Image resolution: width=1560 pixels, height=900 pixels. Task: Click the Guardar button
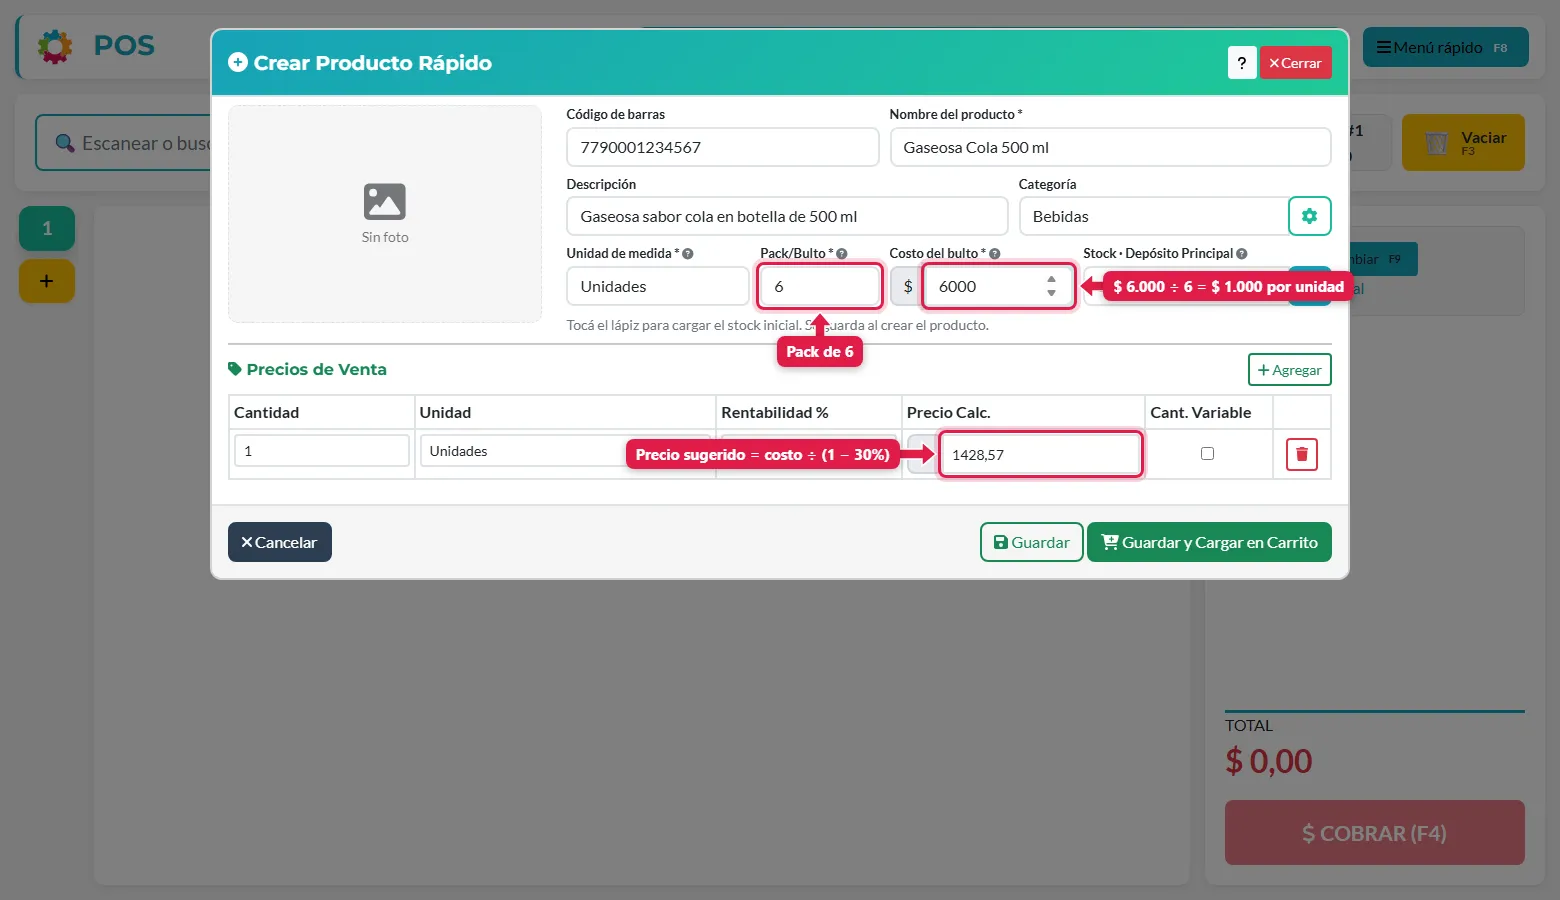coord(1031,542)
